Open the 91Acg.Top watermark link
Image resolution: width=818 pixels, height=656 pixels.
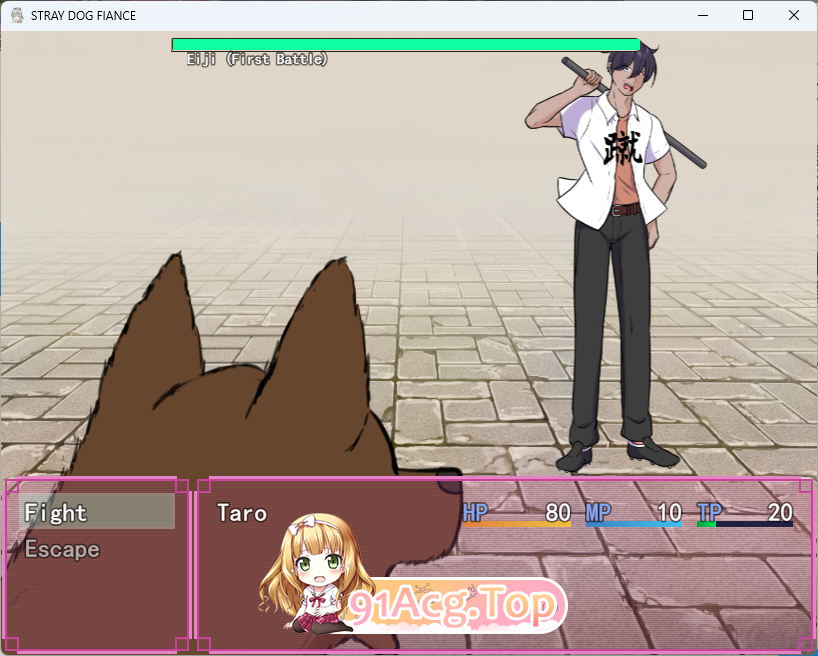[x=455, y=605]
